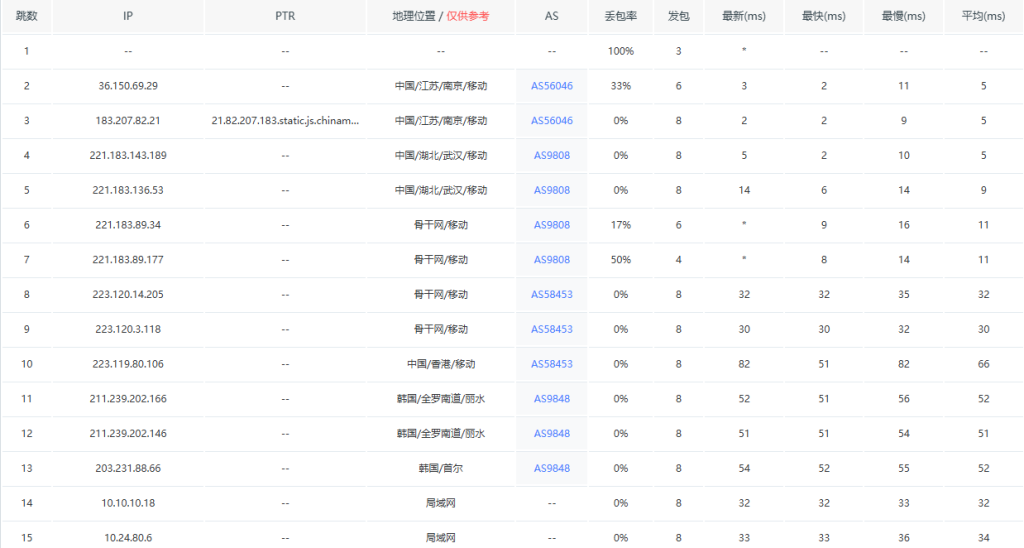1024x548 pixels.
Task: Select IP address 223.120.3.118
Action: pyautogui.click(x=128, y=329)
